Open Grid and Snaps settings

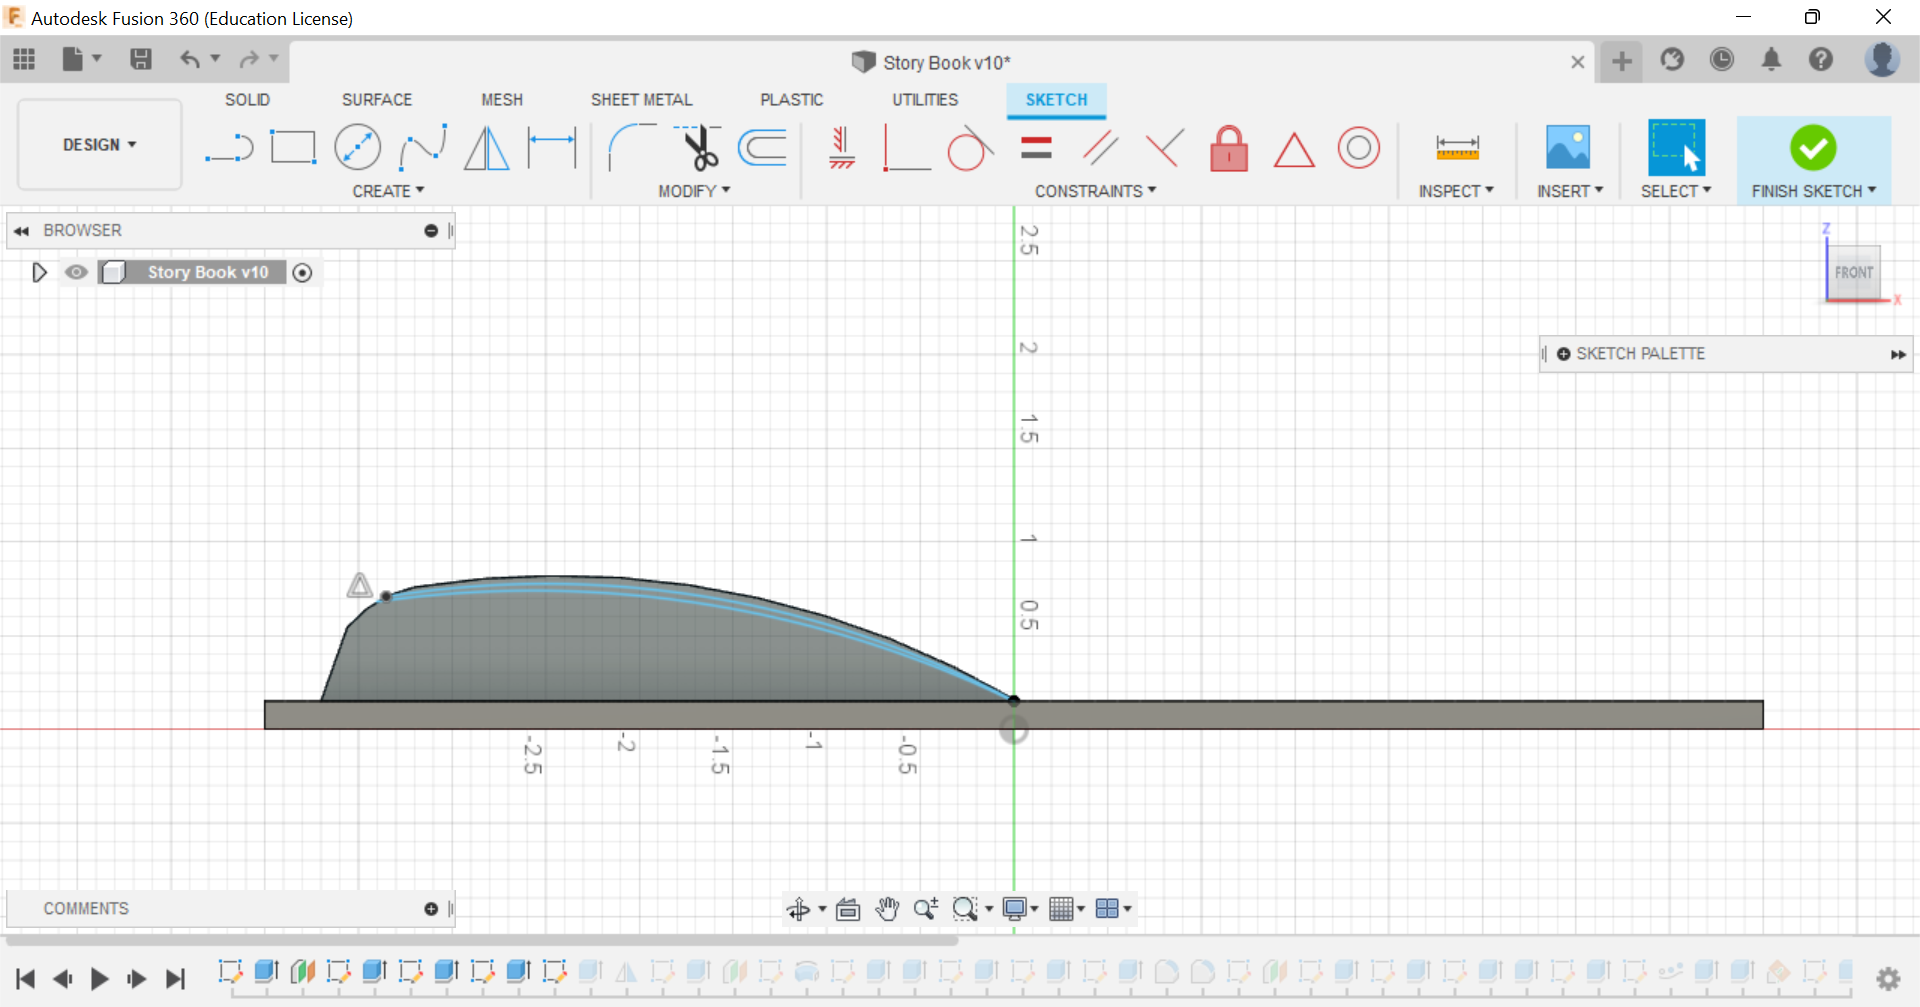pyautogui.click(x=1066, y=909)
